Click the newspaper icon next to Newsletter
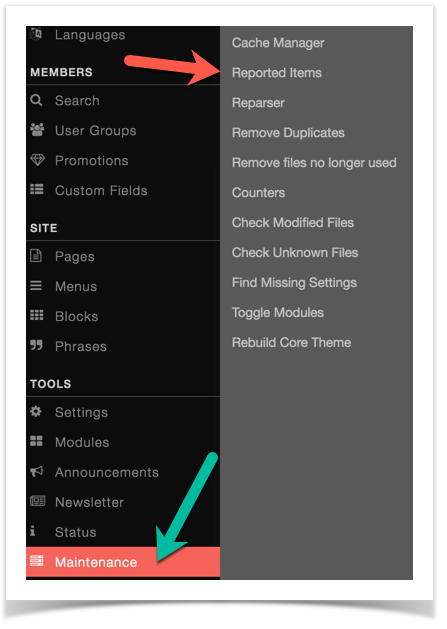The height and width of the screenshot is (629, 447). 38,501
